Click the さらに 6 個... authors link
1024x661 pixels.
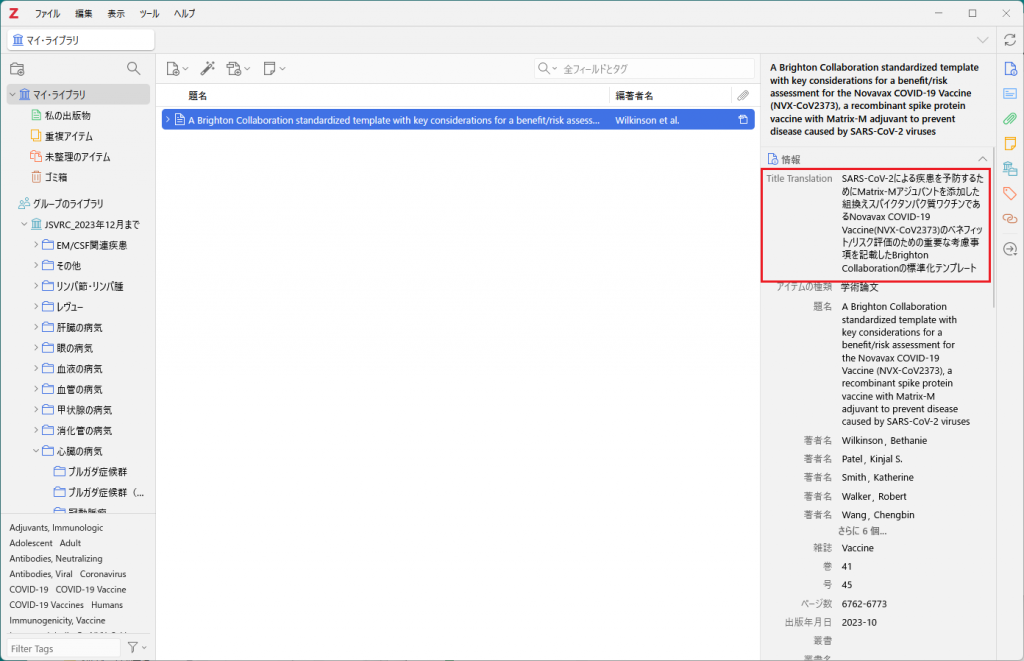pos(862,531)
